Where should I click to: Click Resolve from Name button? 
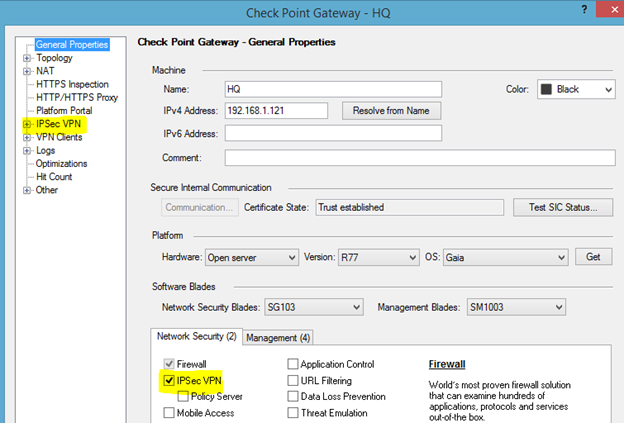[391, 111]
